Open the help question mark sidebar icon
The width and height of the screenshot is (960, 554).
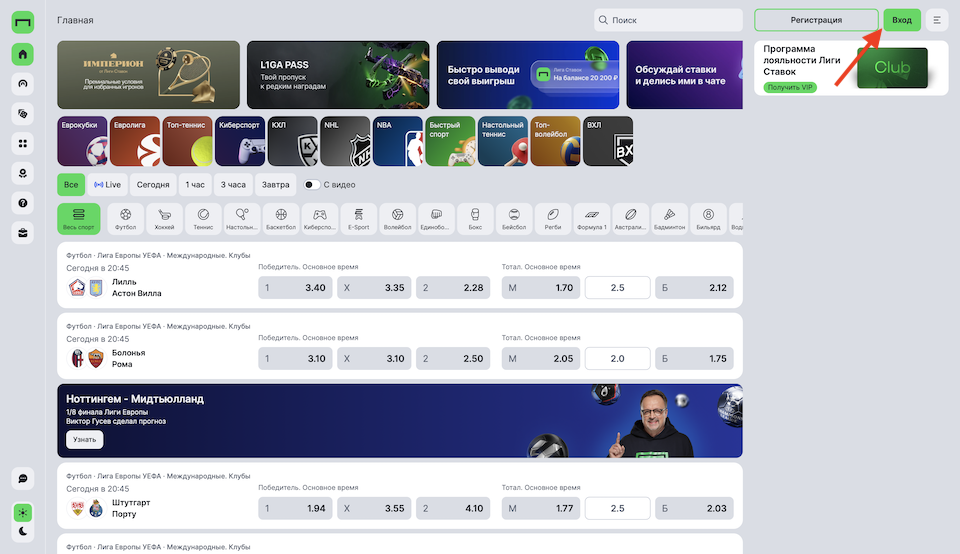[x=23, y=203]
